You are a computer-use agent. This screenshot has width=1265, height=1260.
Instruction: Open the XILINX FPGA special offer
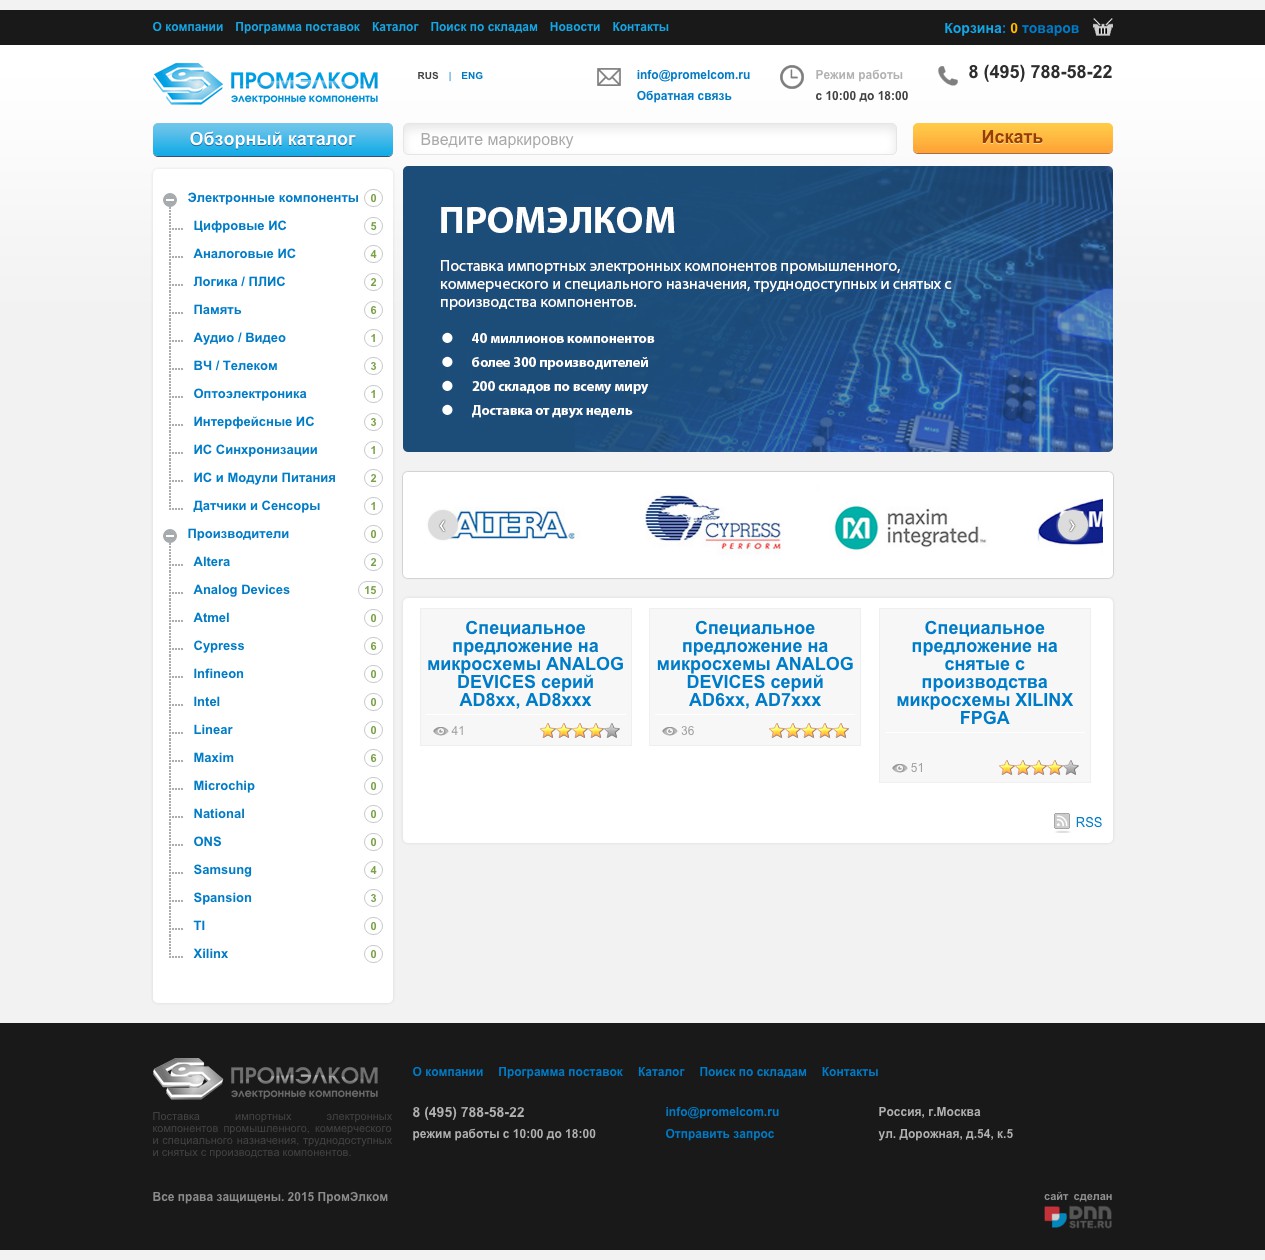tap(985, 673)
